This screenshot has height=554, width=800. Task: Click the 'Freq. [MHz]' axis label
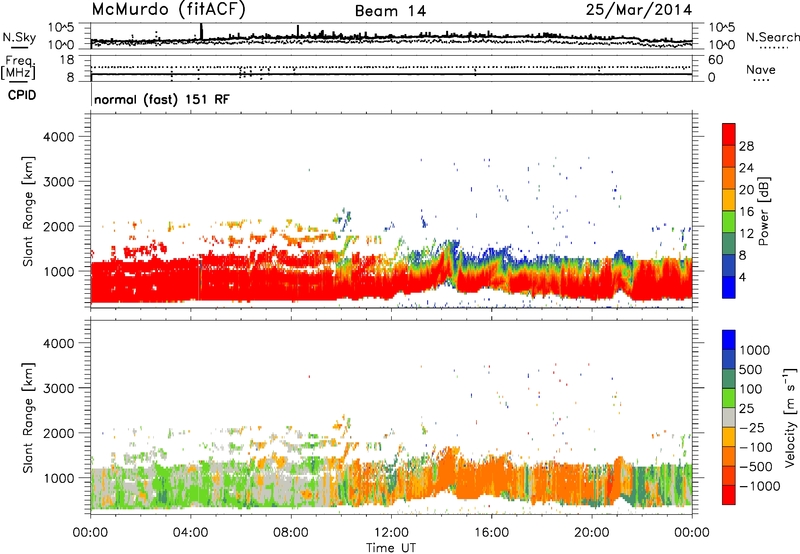[x=18, y=68]
